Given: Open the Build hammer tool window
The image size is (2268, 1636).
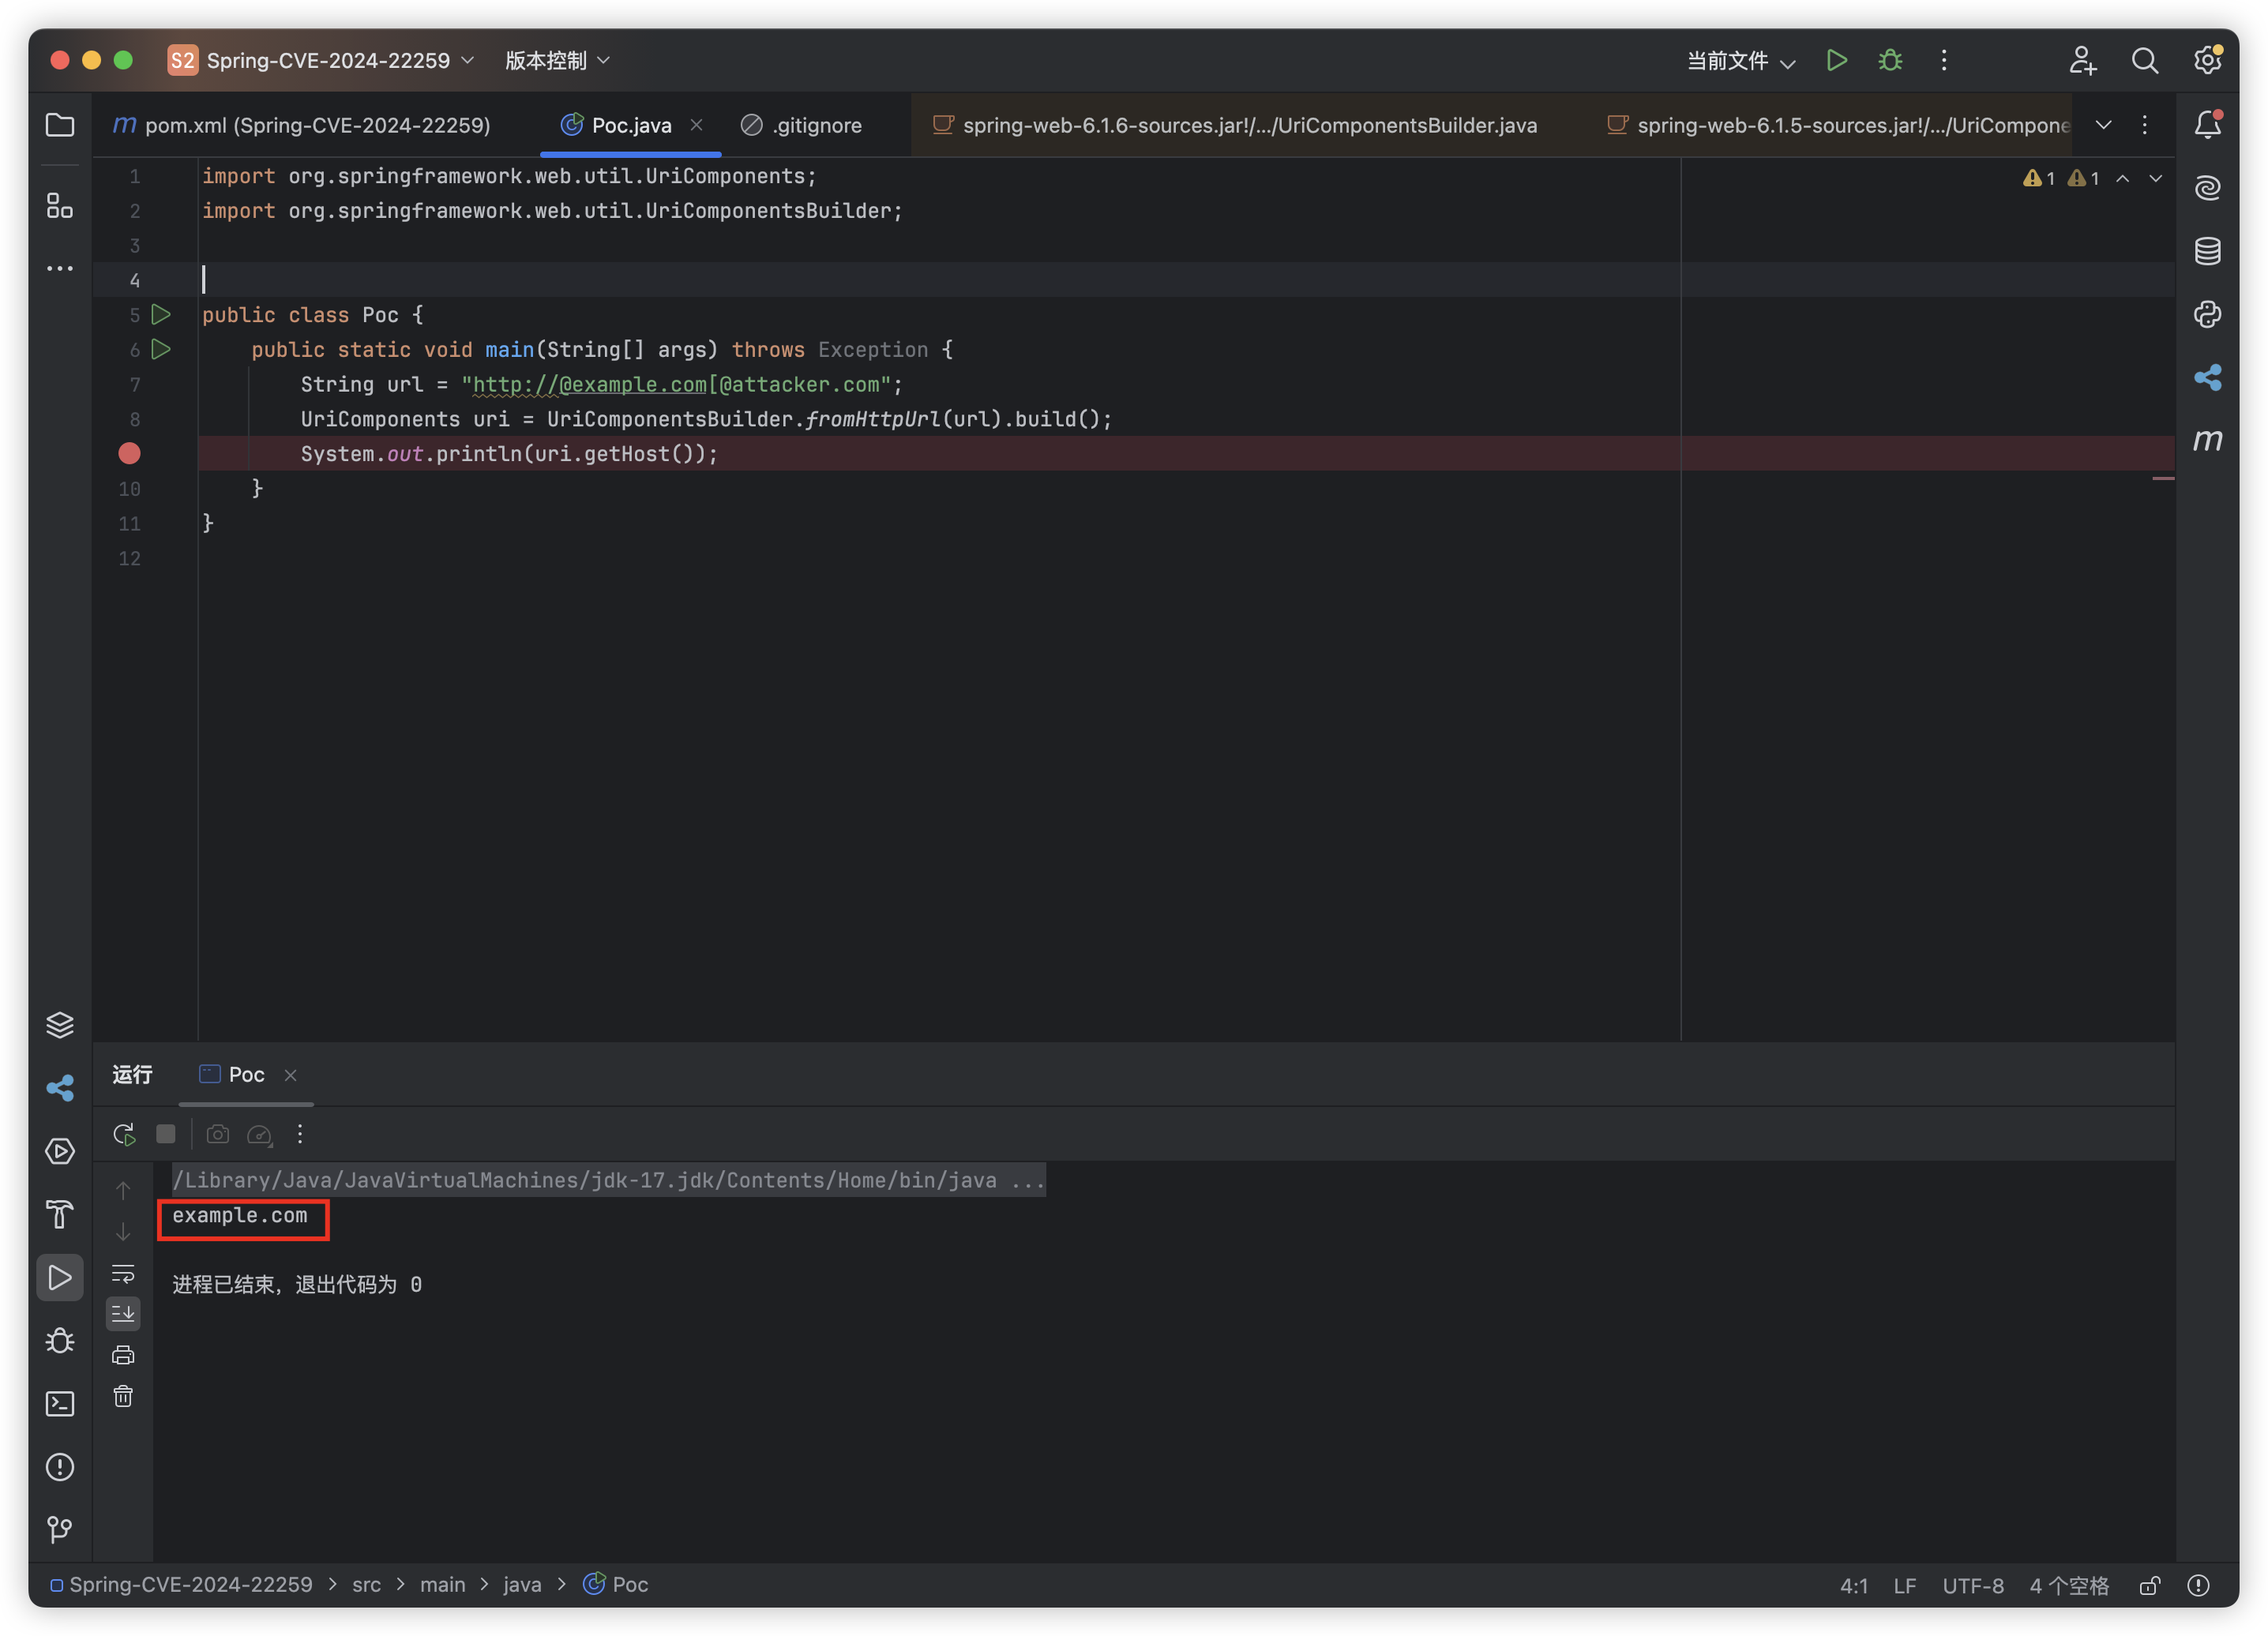Looking at the screenshot, I should [x=60, y=1214].
